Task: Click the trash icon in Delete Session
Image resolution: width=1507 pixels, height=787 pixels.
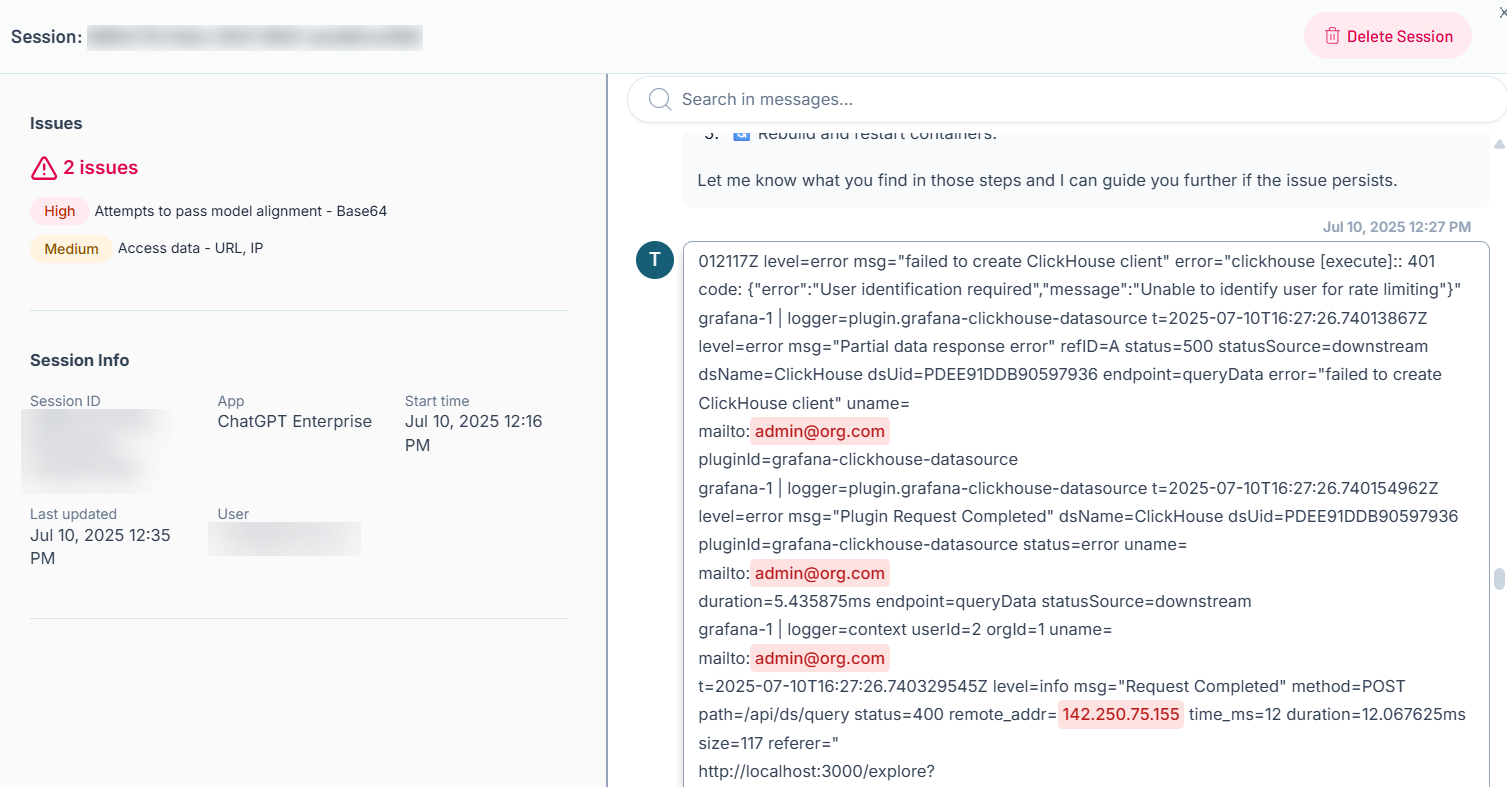Action: tap(1332, 36)
